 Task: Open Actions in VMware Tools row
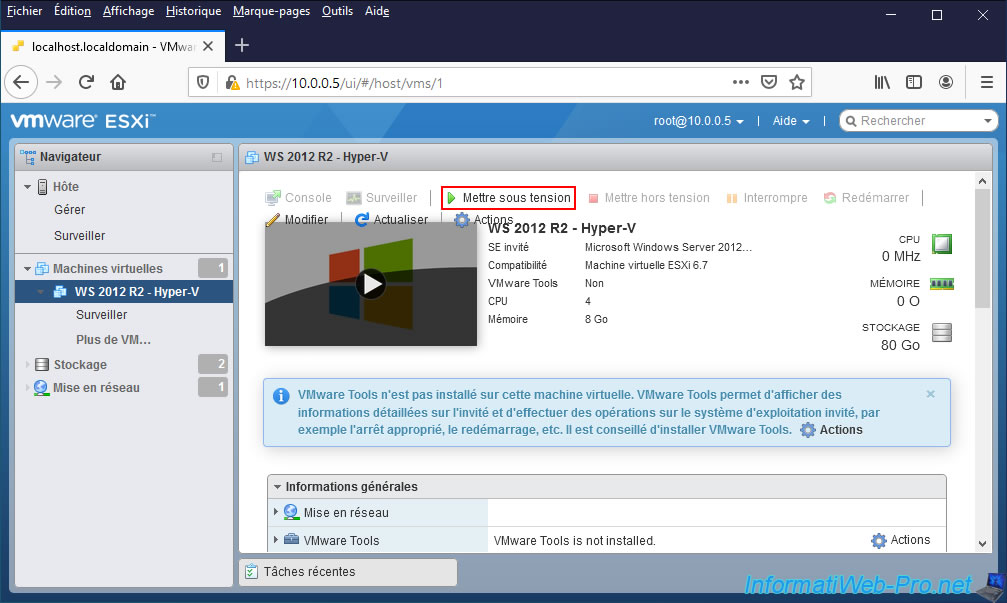(900, 540)
